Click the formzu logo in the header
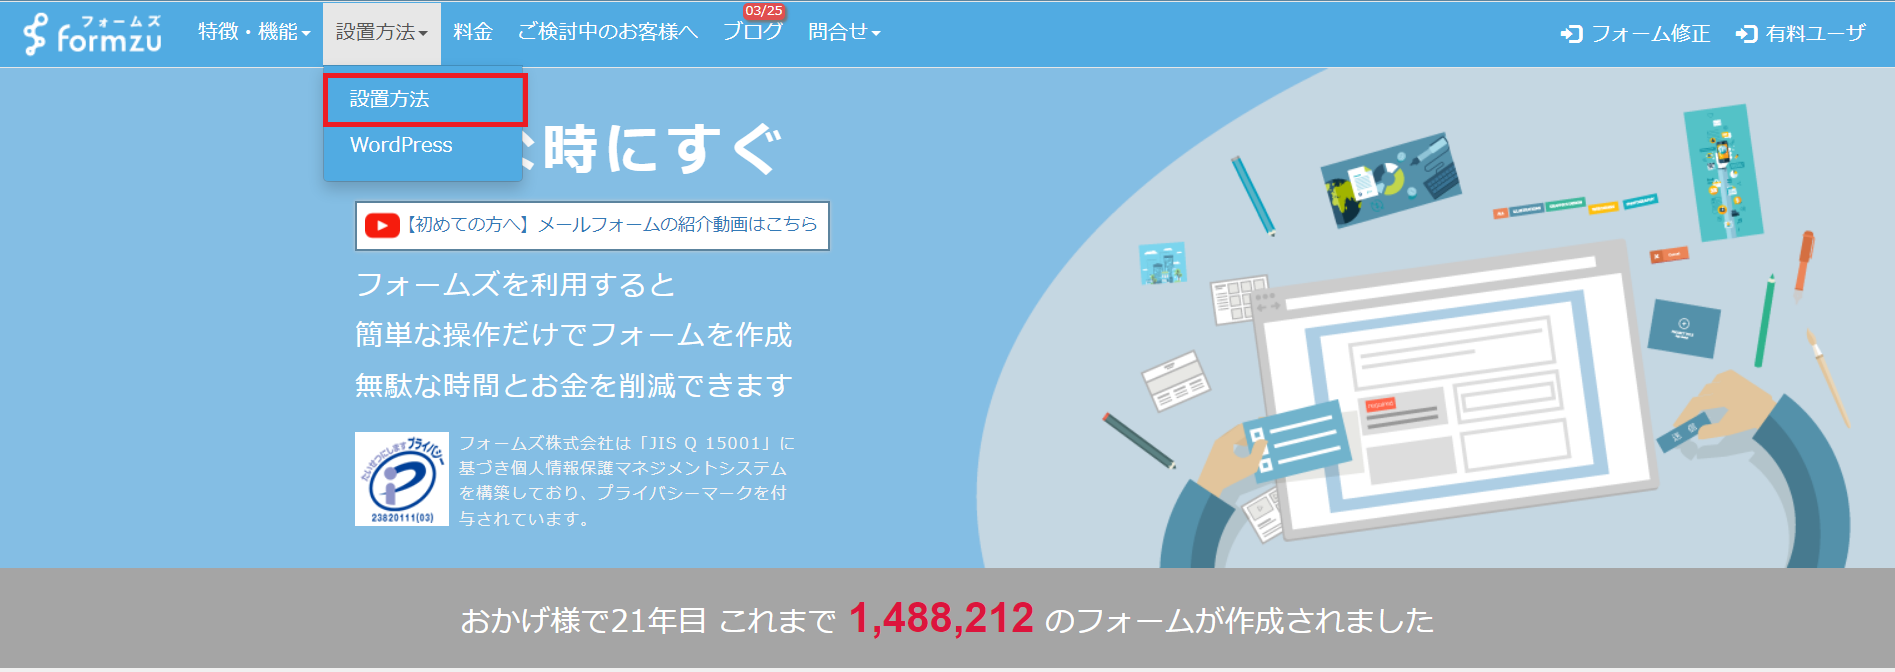This screenshot has width=1895, height=672. pyautogui.click(x=92, y=34)
